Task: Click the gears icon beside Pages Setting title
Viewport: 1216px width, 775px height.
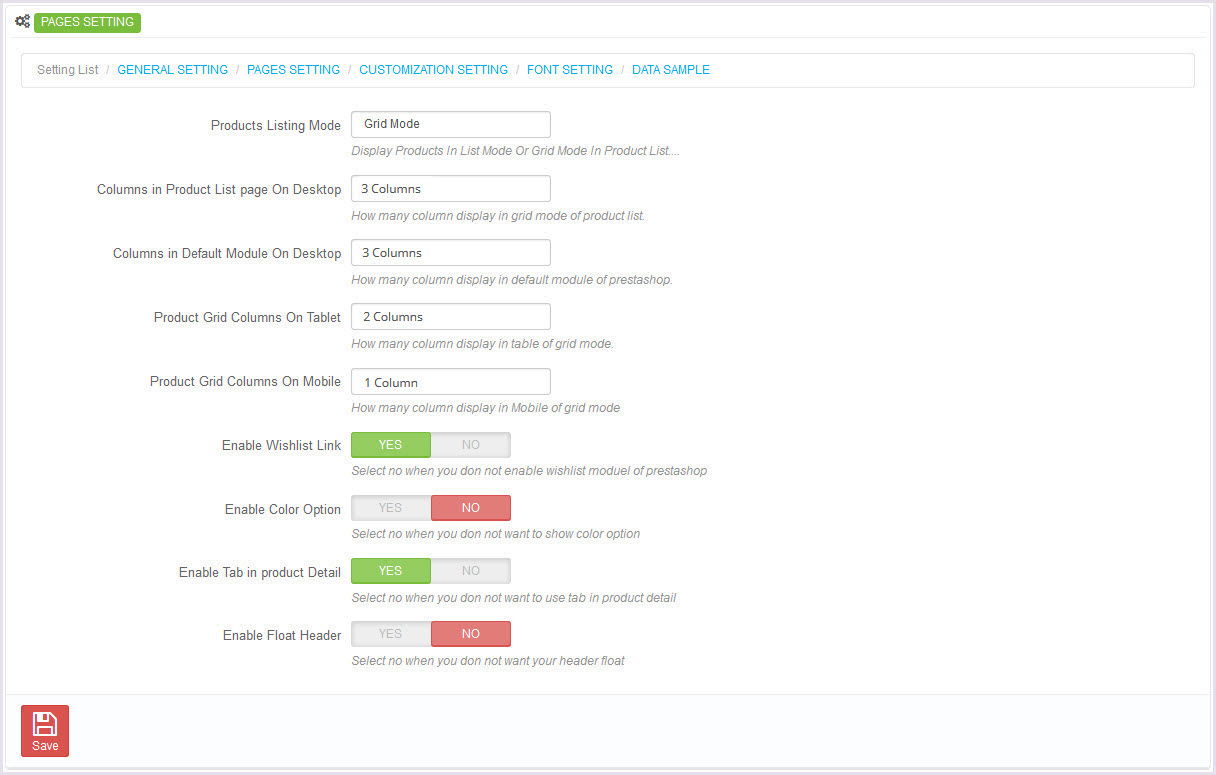Action: coord(22,22)
